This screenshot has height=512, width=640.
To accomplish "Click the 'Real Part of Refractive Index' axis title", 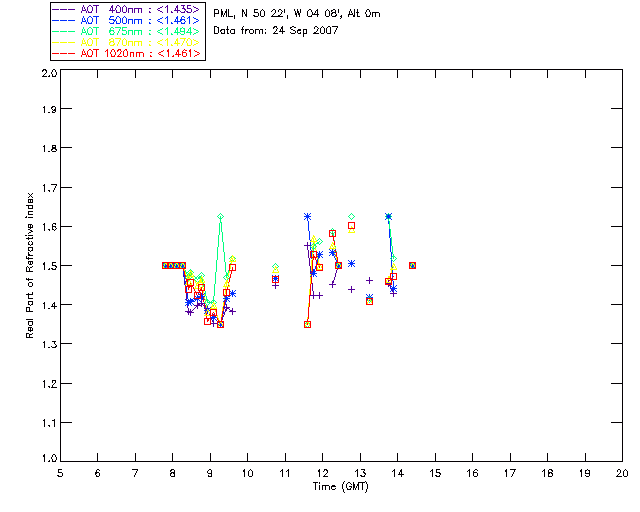I will [x=32, y=267].
